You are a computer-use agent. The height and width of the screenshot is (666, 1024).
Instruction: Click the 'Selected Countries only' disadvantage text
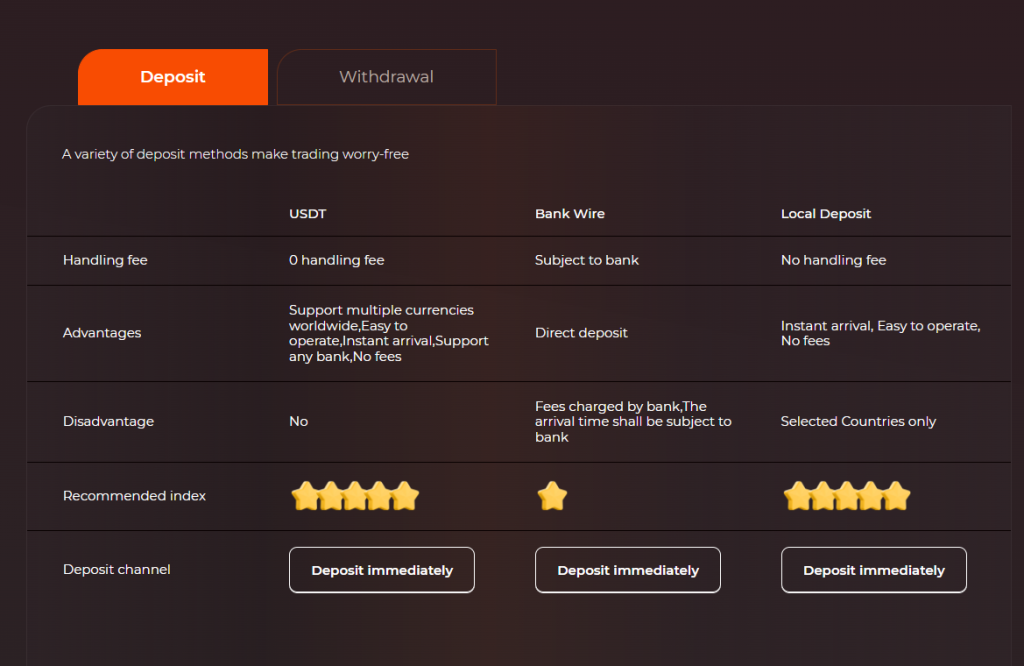tap(858, 422)
